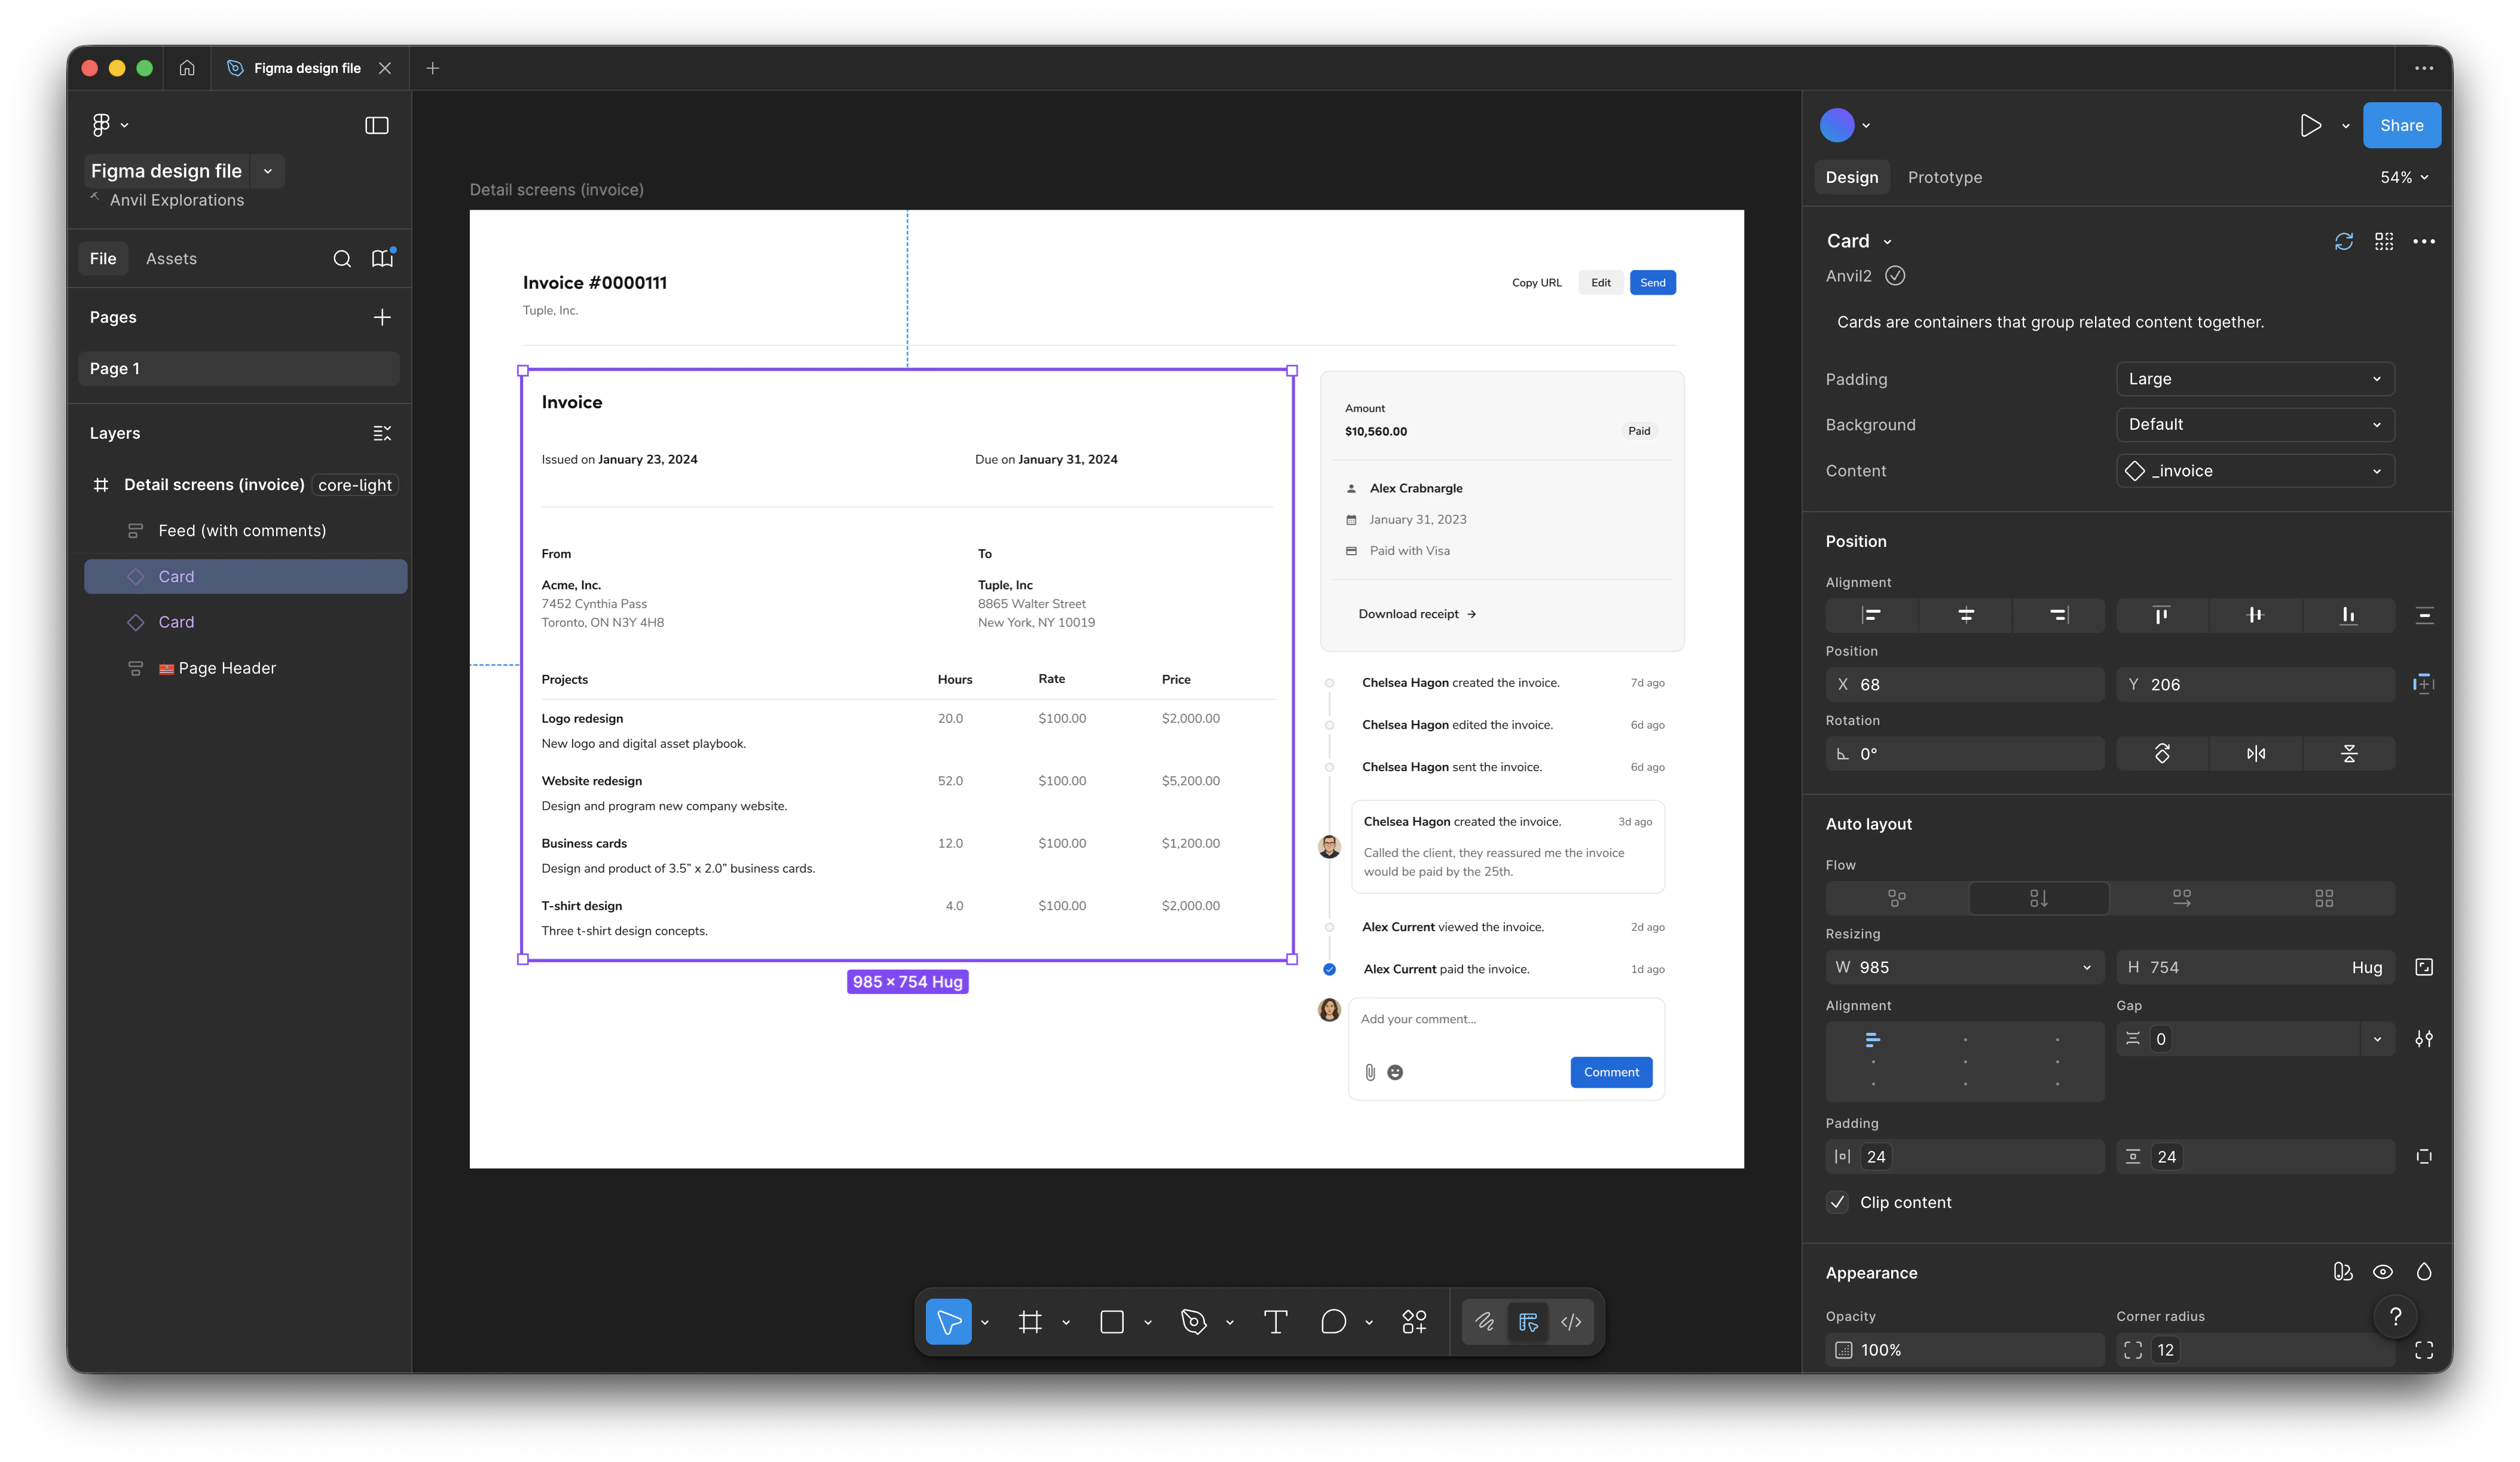This screenshot has width=2520, height=1462.
Task: Collapse all layers icon
Action: click(x=382, y=433)
